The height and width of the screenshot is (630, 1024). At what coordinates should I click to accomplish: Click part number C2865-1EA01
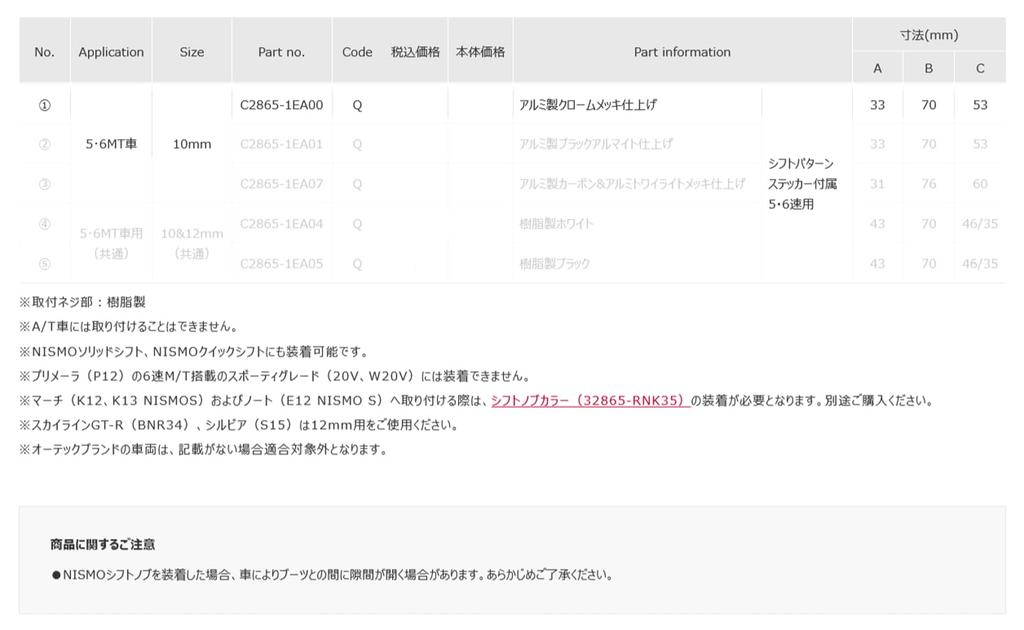281,144
